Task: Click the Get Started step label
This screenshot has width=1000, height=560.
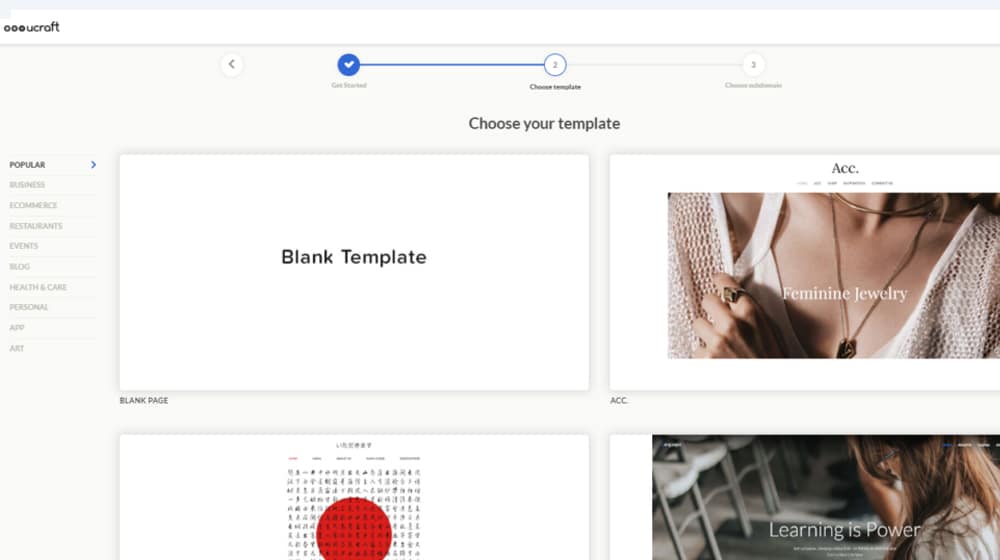Action: coord(349,85)
